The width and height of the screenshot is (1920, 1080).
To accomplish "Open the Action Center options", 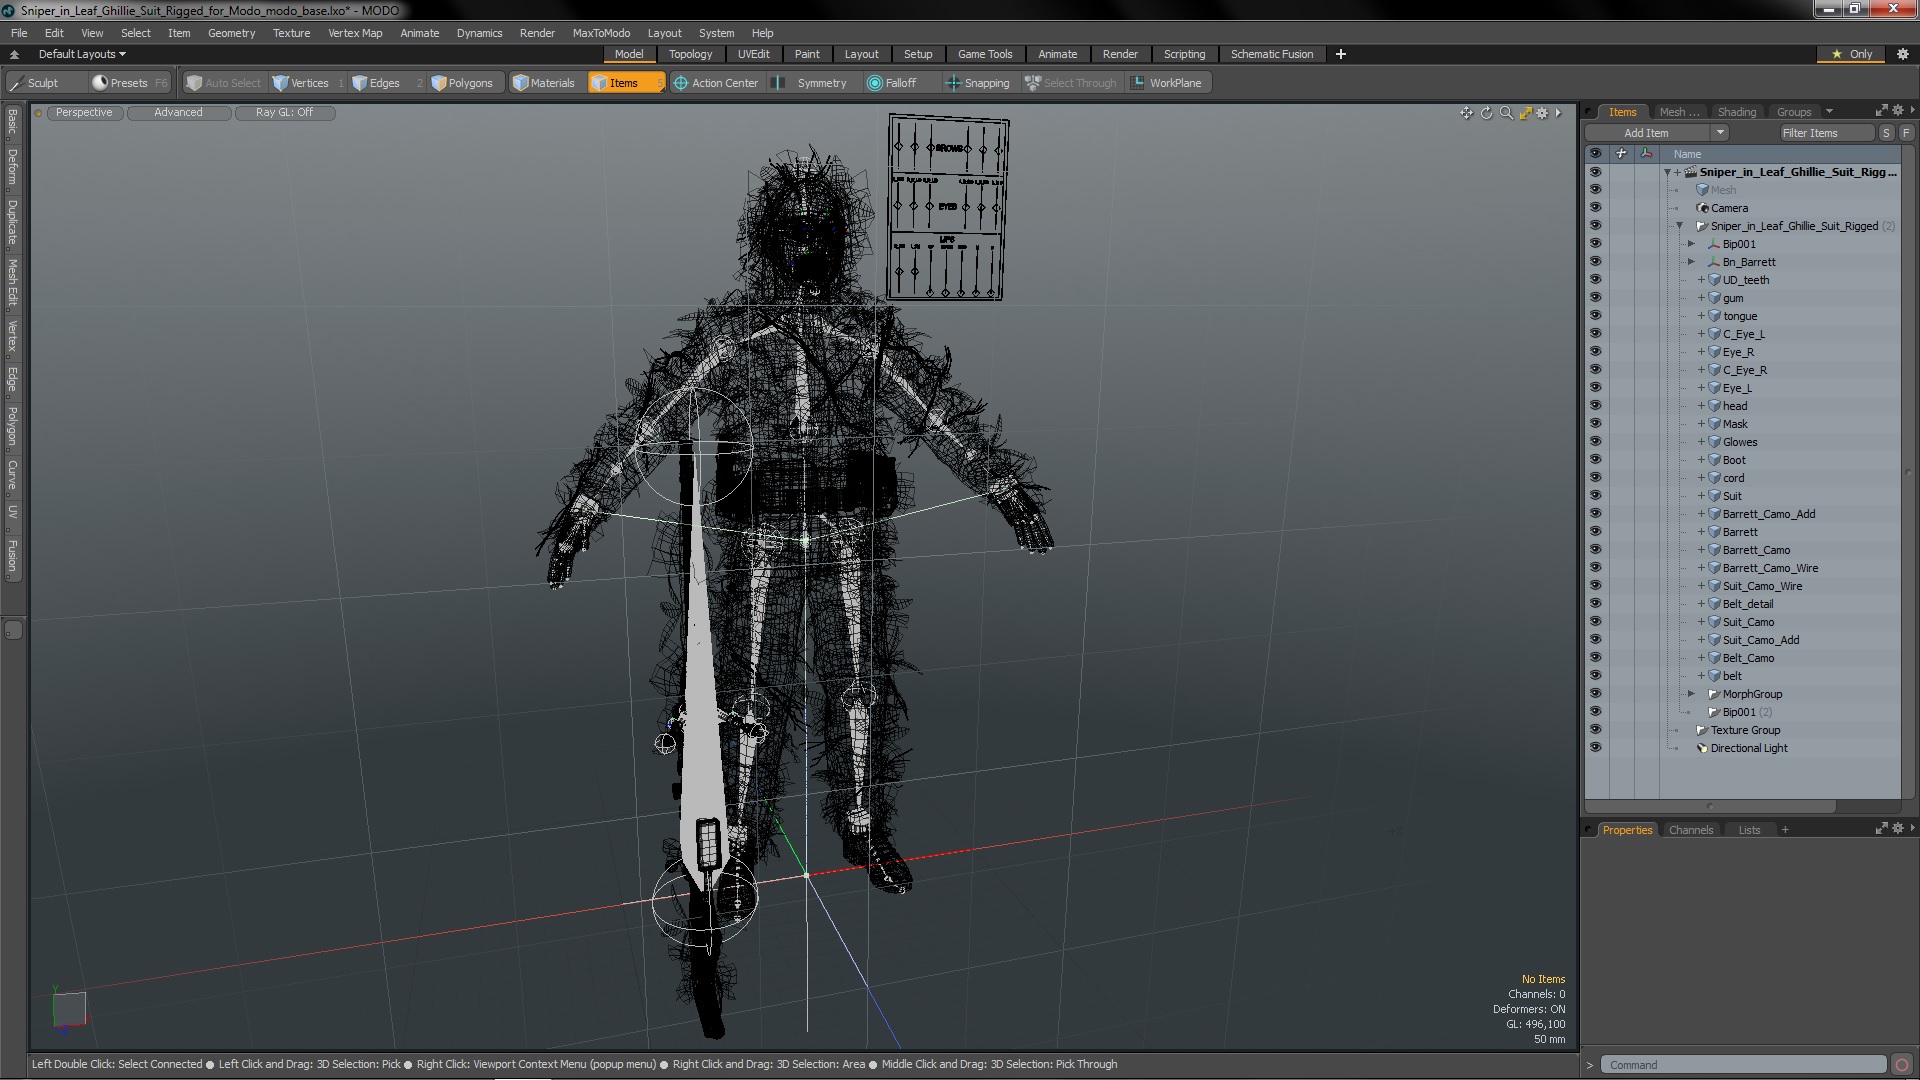I will pyautogui.click(x=716, y=83).
